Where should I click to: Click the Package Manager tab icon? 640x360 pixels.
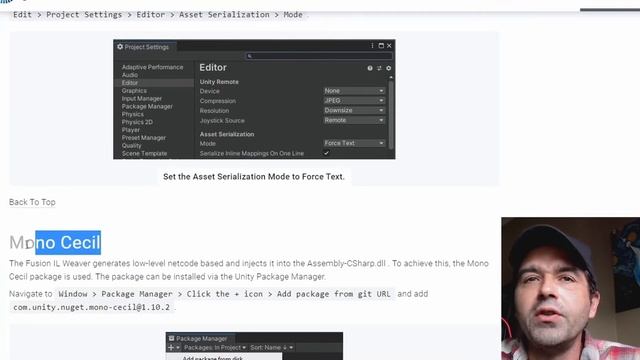(x=171, y=338)
